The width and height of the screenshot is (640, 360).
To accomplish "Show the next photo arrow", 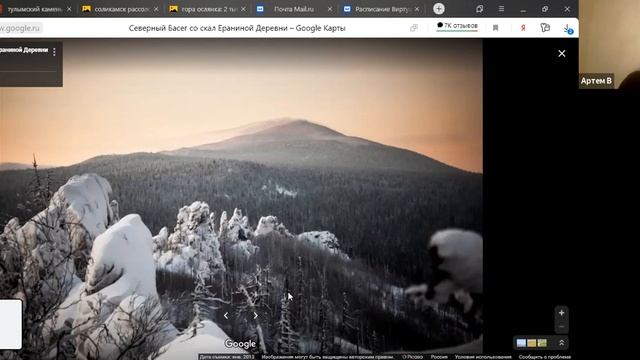I will coord(256,316).
